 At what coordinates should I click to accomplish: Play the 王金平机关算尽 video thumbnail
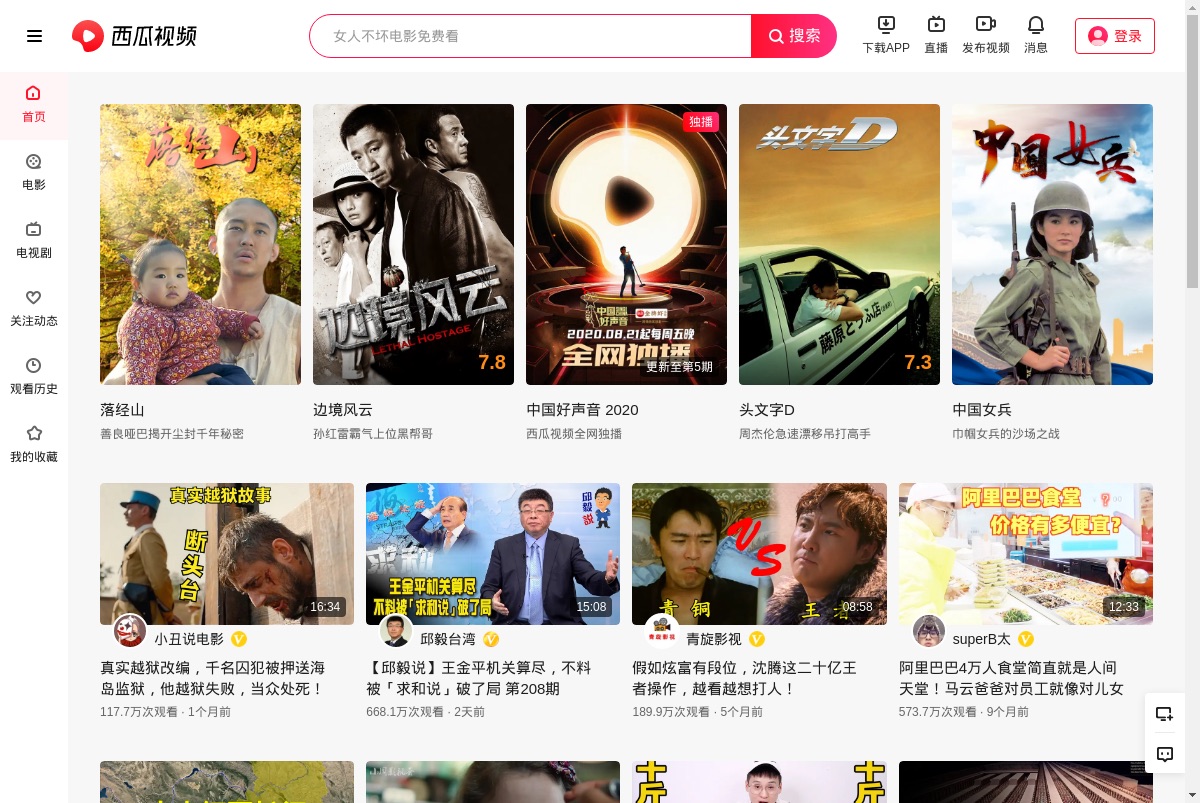pyautogui.click(x=493, y=554)
